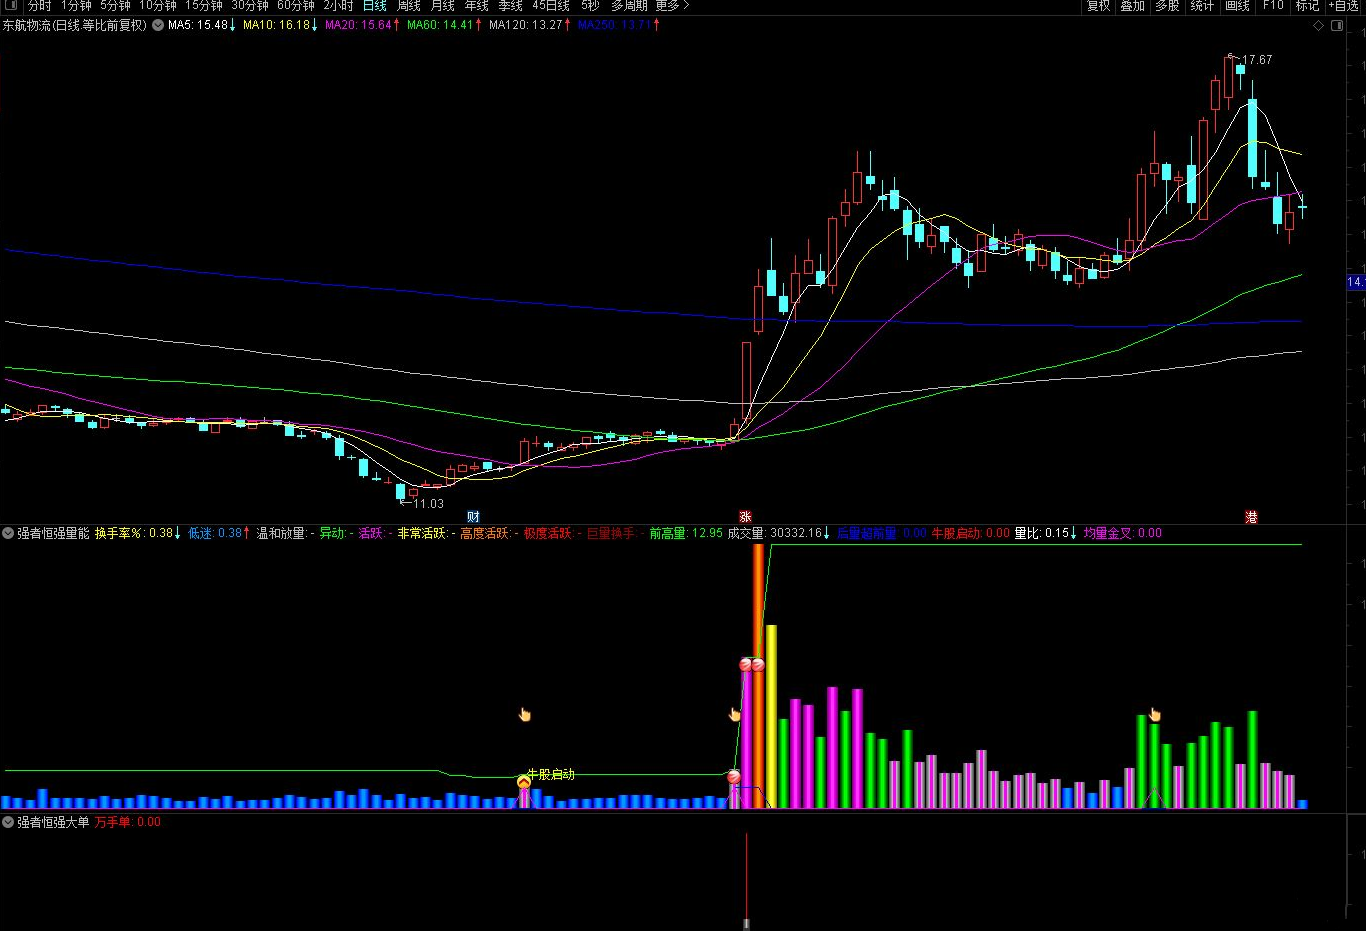This screenshot has width=1366, height=931.
Task: Expand the 强者恒强大单 indicator dropdown
Action: 8,822
